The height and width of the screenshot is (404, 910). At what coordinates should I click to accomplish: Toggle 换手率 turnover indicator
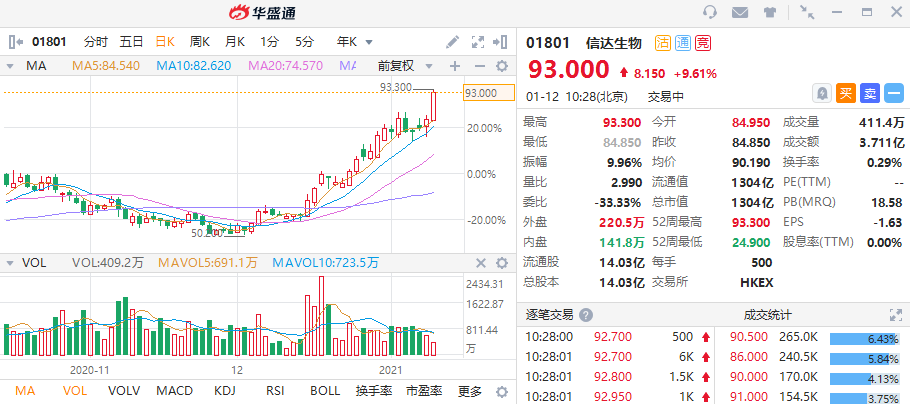374,391
